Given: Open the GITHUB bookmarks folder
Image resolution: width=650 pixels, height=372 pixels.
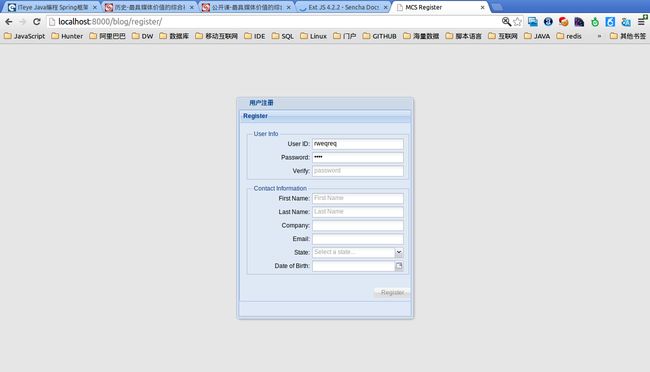Looking at the screenshot, I should point(380,36).
